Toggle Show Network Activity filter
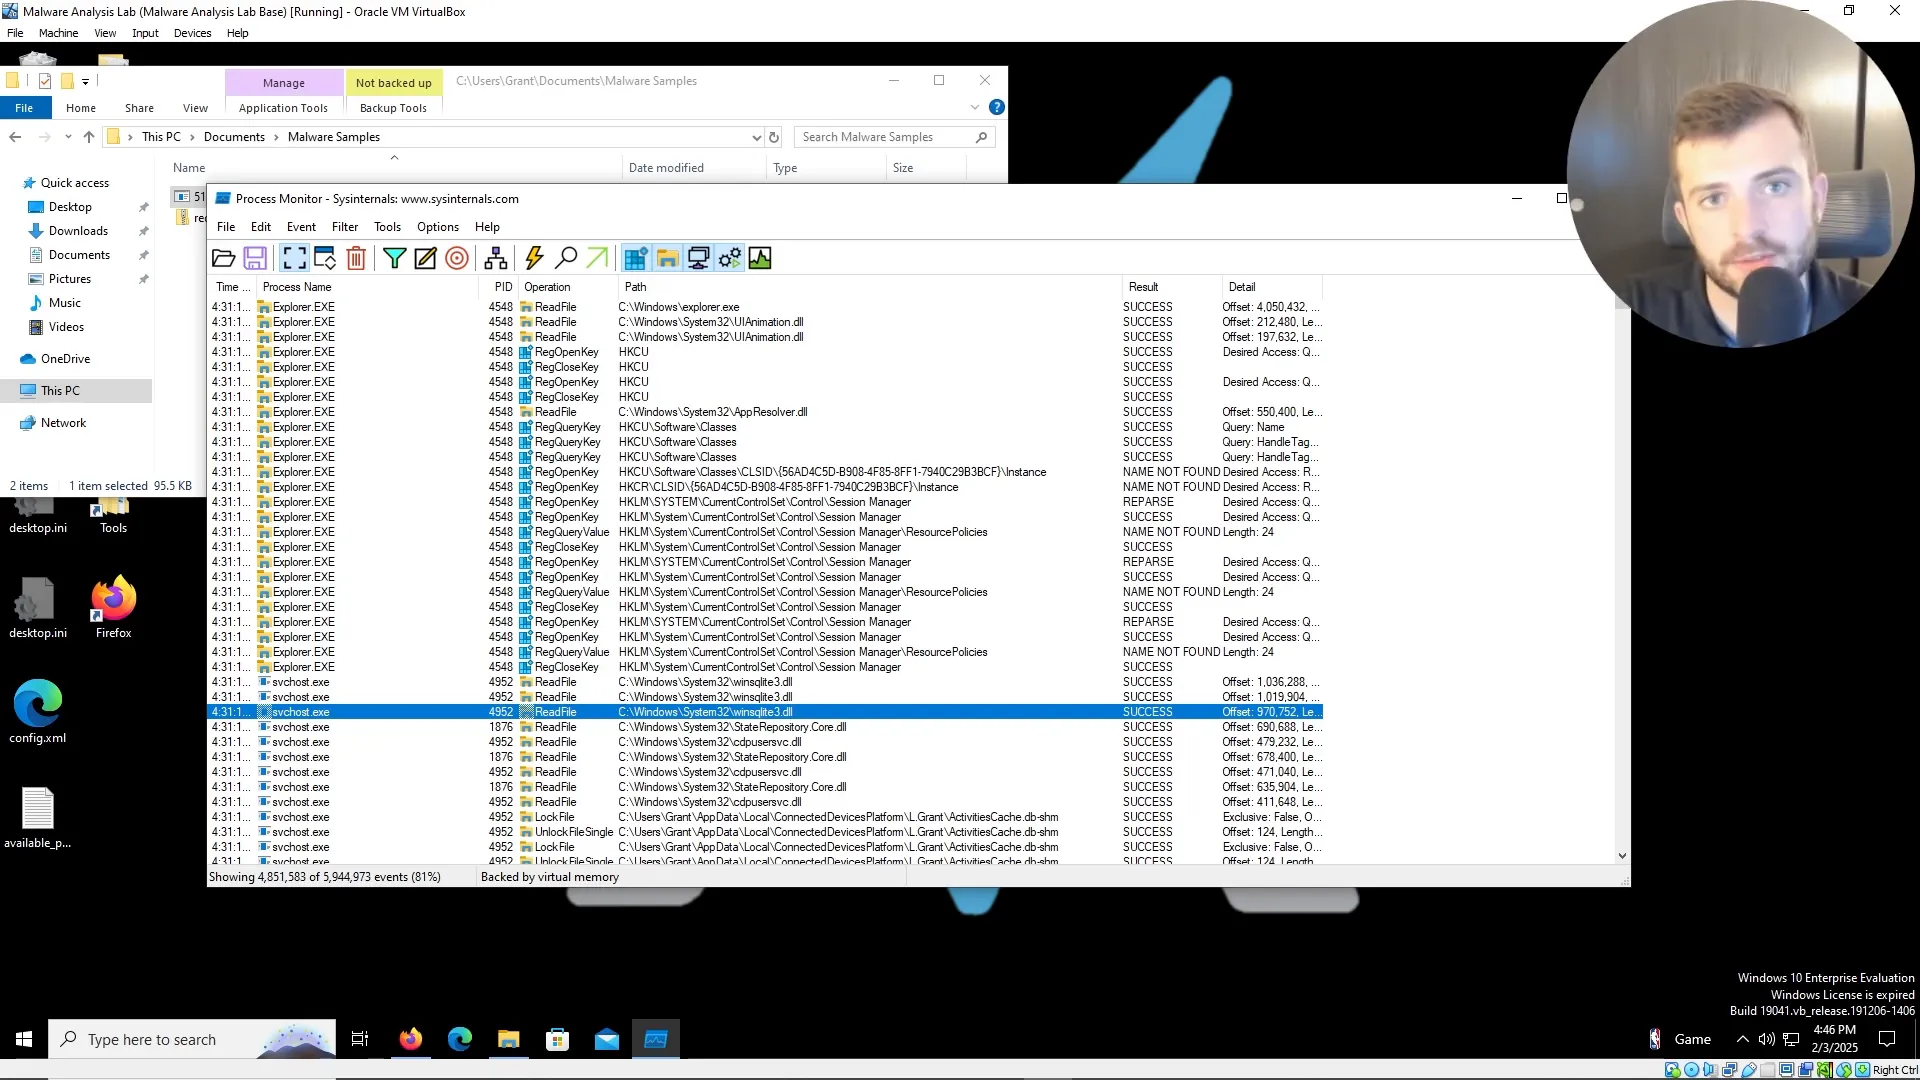Screen dimensions: 1920x1080 (x=698, y=259)
